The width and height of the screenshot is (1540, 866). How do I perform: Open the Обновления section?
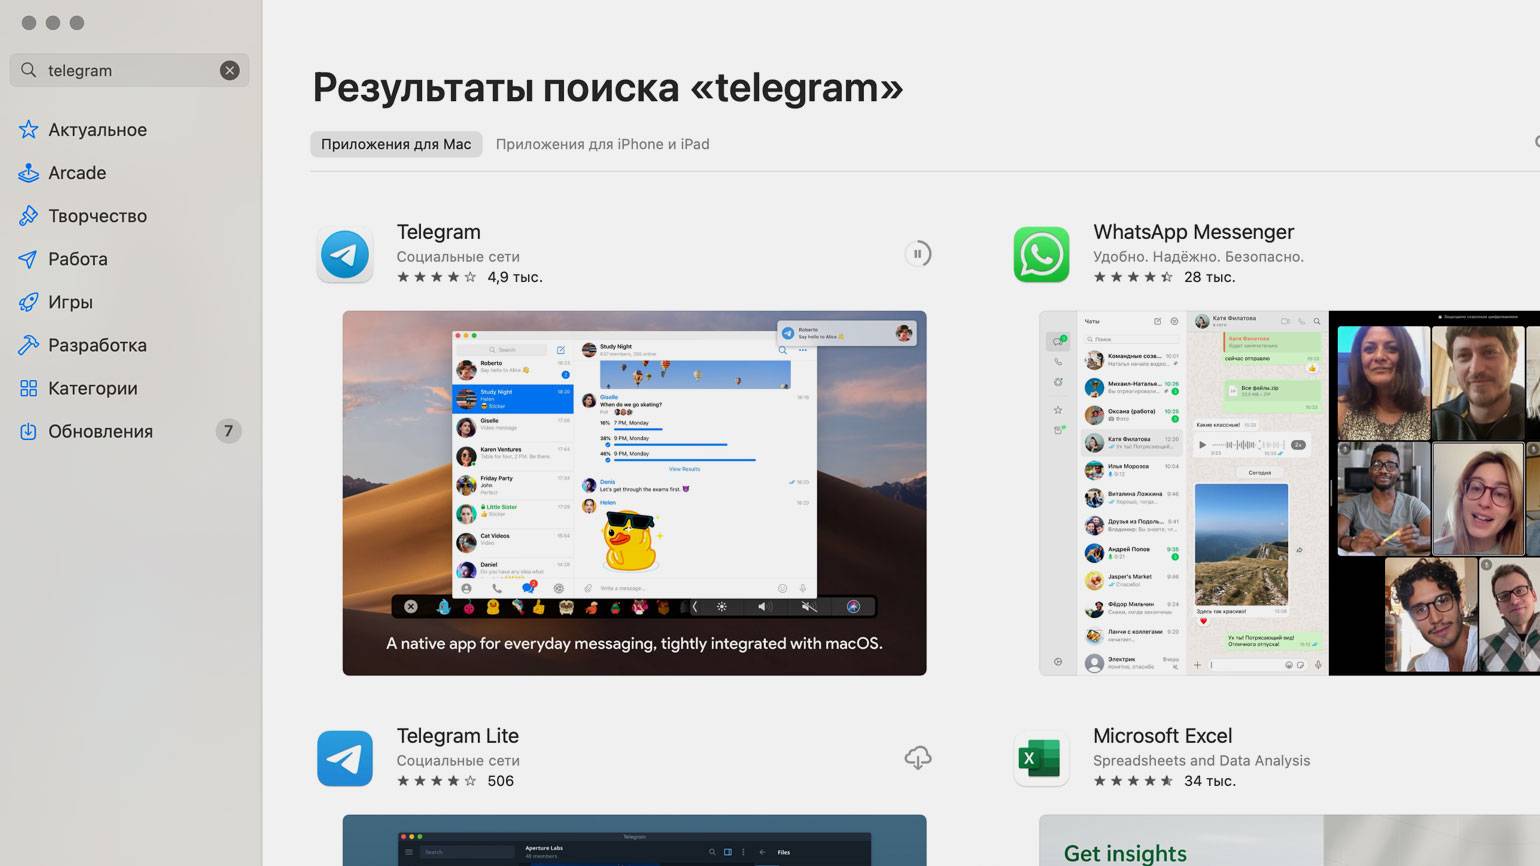tap(100, 431)
